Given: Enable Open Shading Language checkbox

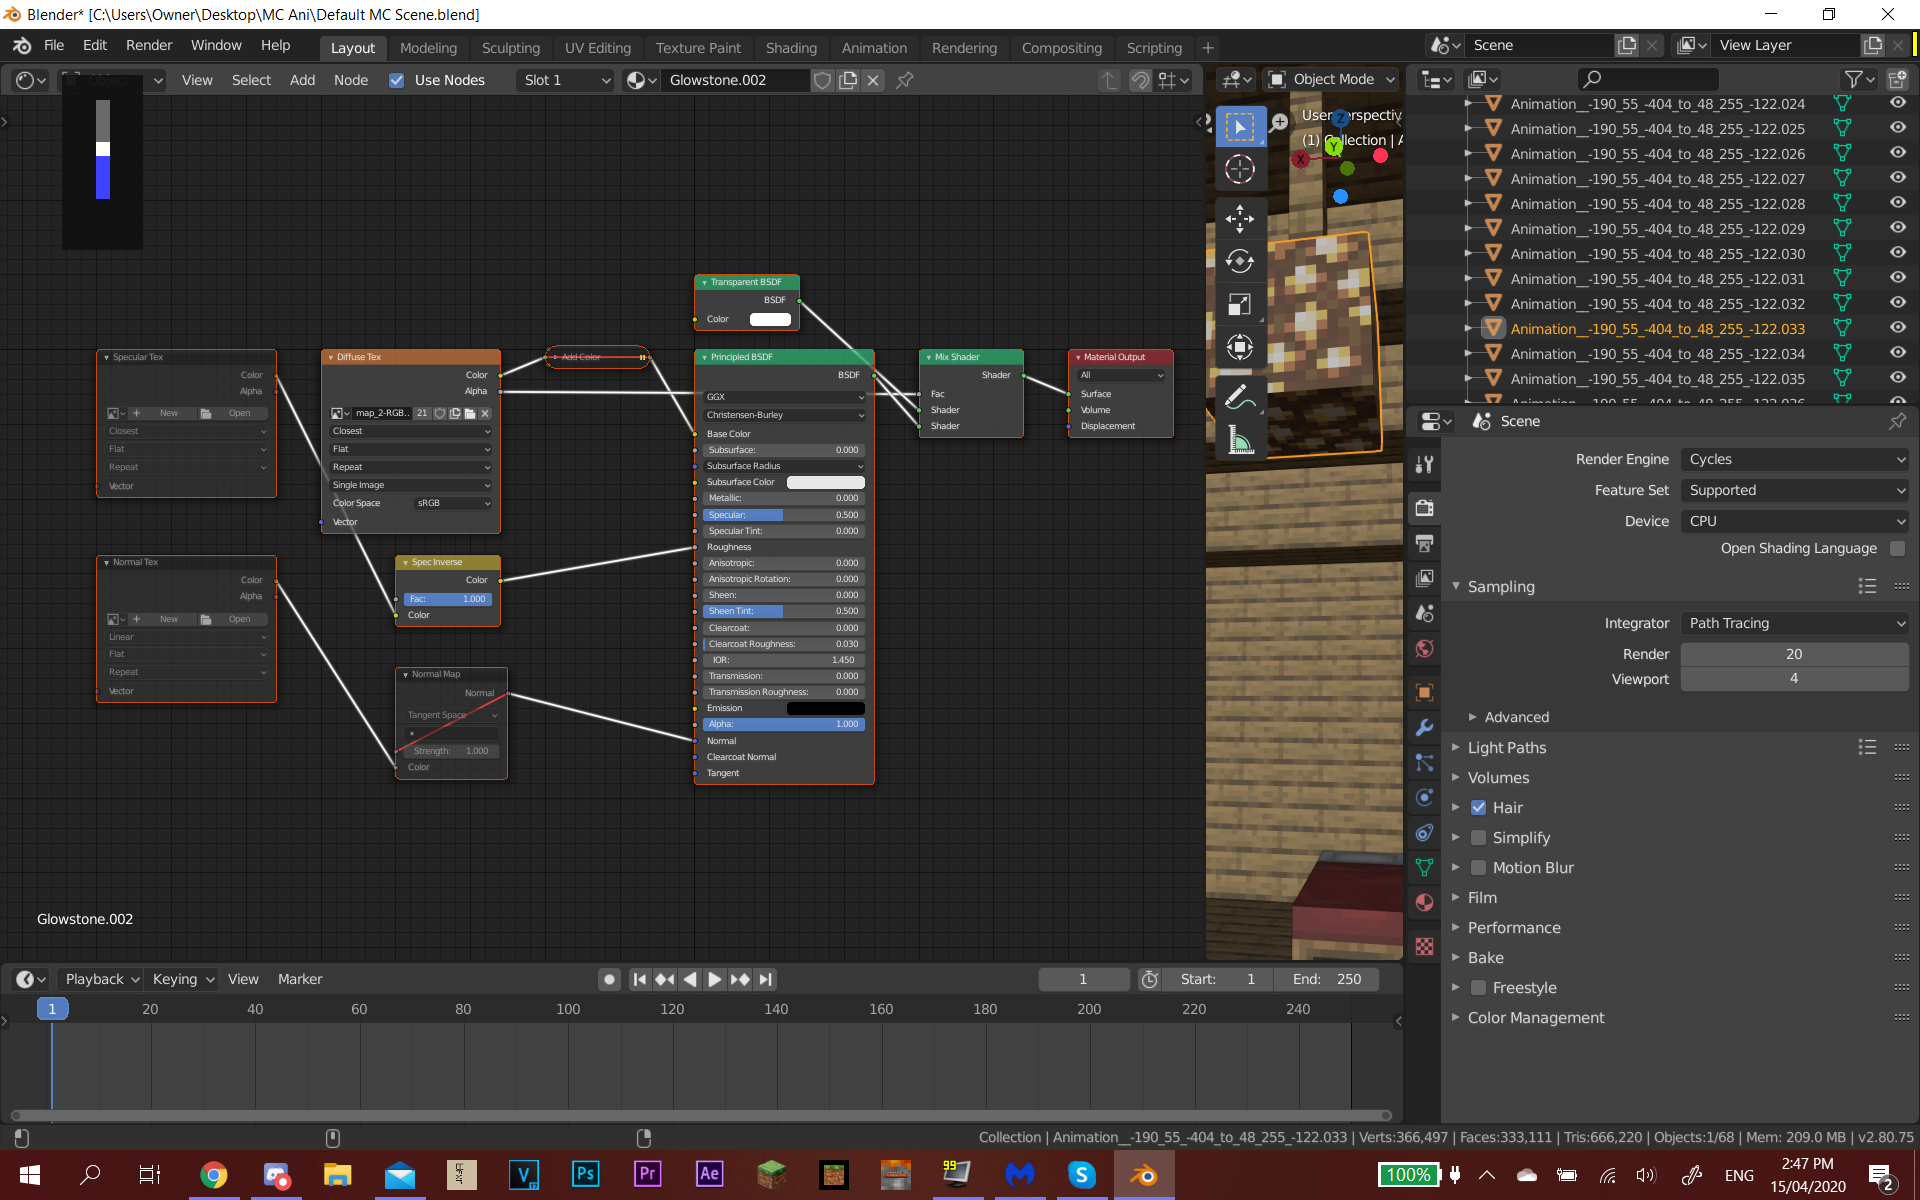Looking at the screenshot, I should point(1898,548).
